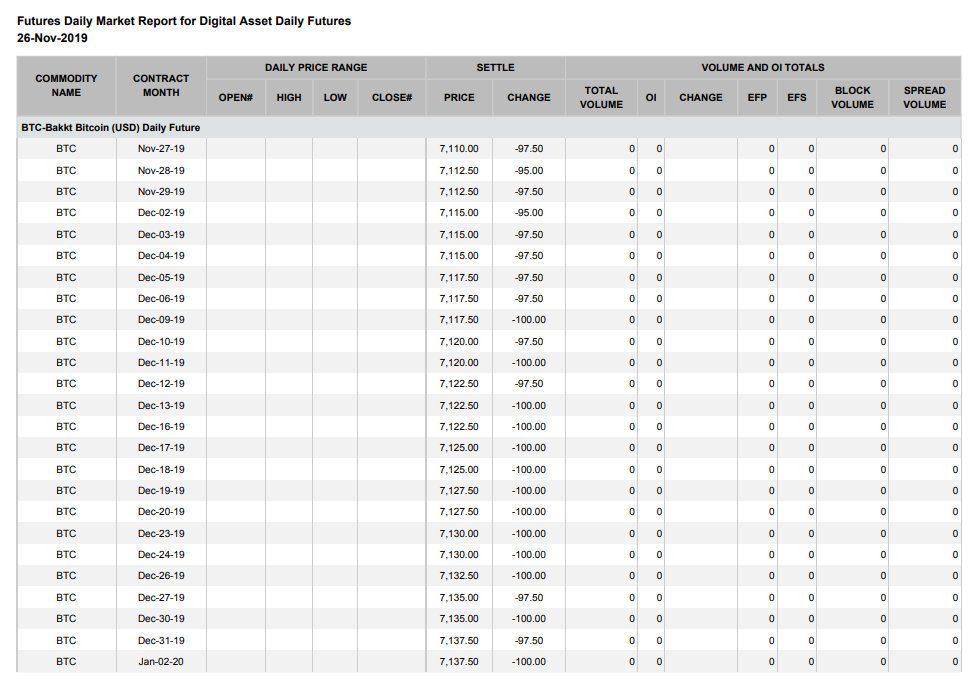Click block volume in Dec-05-19 row

(x=883, y=277)
